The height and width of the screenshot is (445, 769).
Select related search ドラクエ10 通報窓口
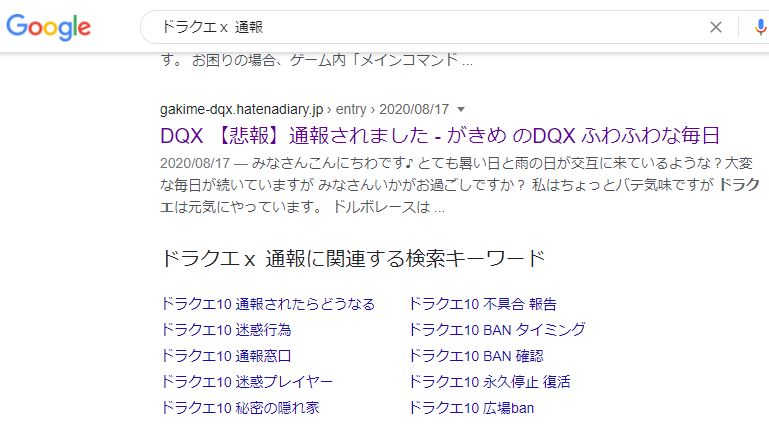click(226, 356)
